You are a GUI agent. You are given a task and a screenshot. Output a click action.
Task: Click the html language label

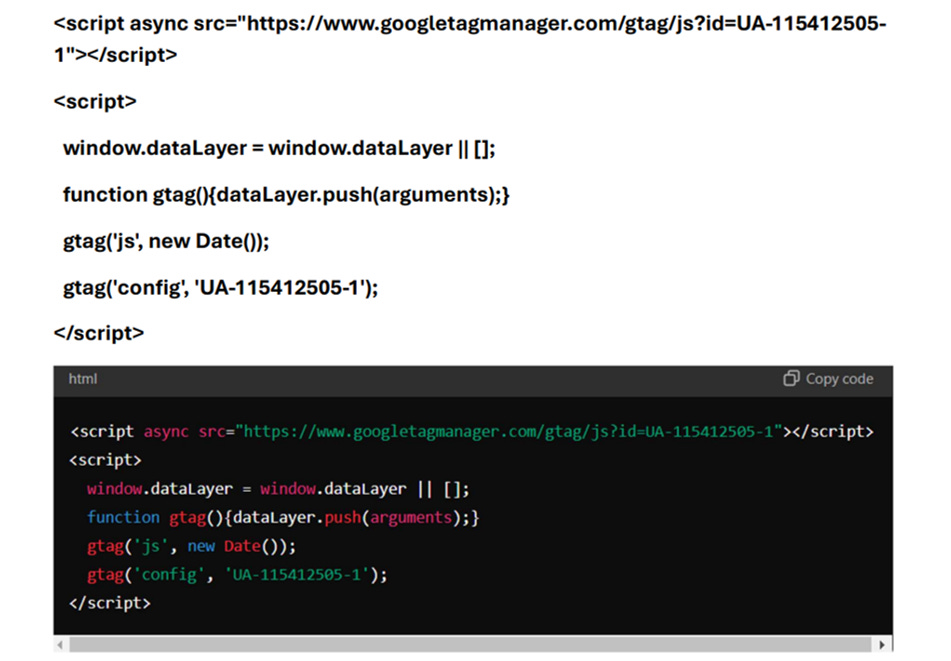pyautogui.click(x=82, y=379)
